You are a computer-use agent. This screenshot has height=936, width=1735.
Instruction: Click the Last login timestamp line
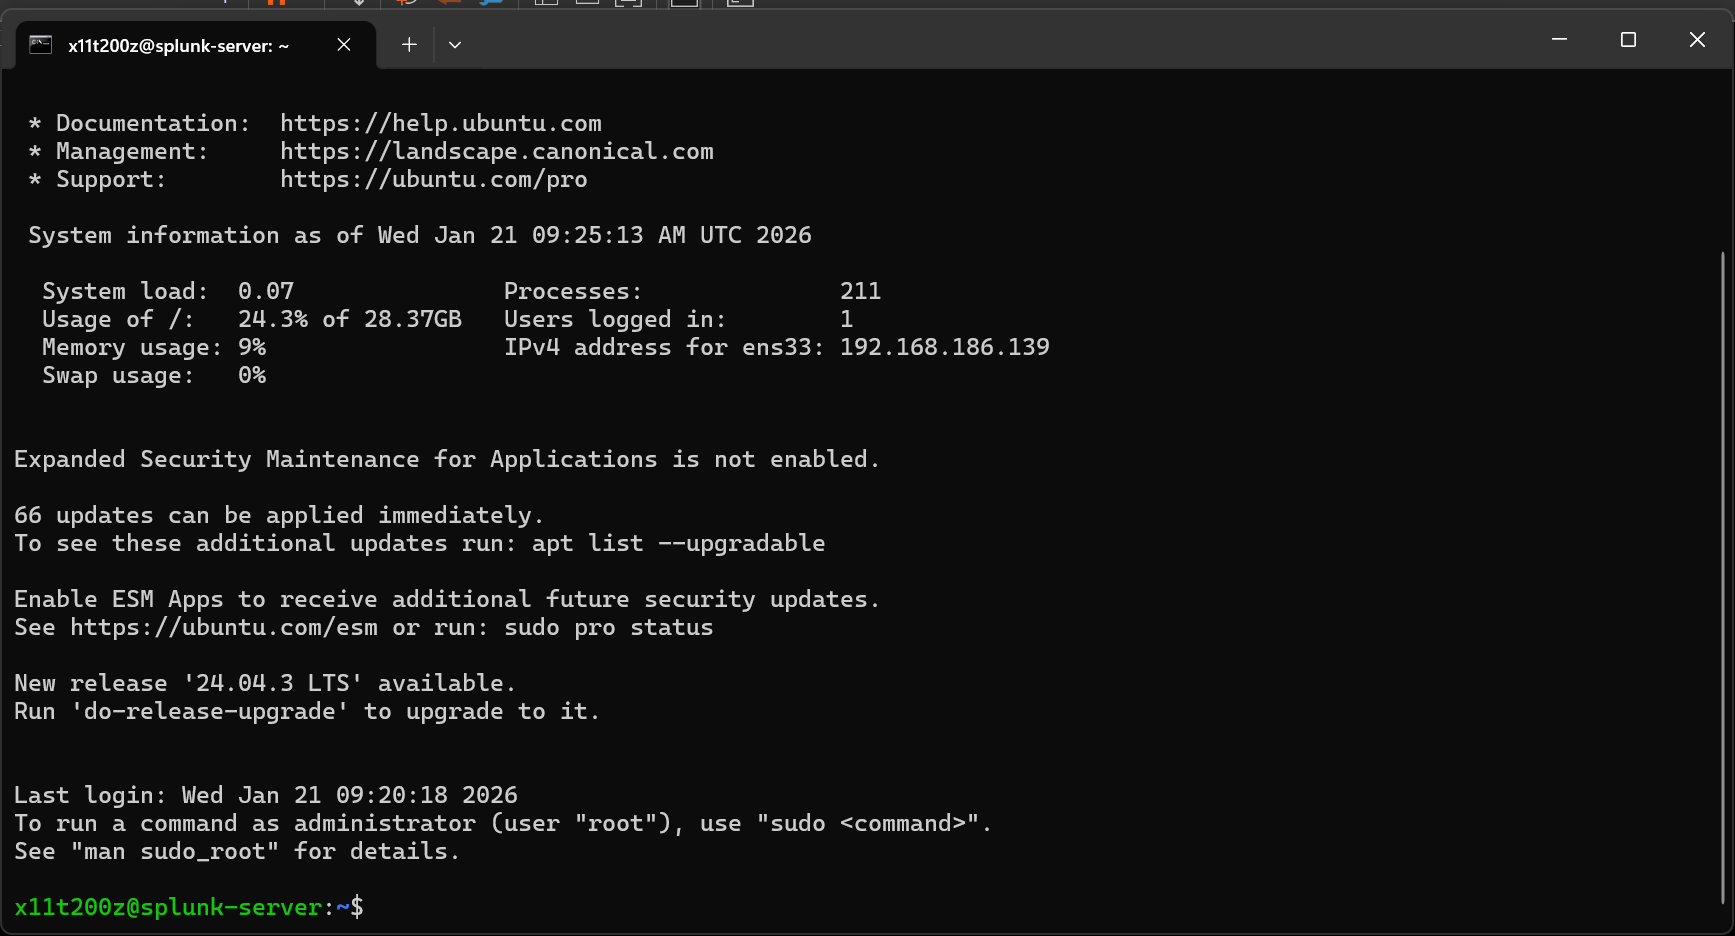[265, 795]
